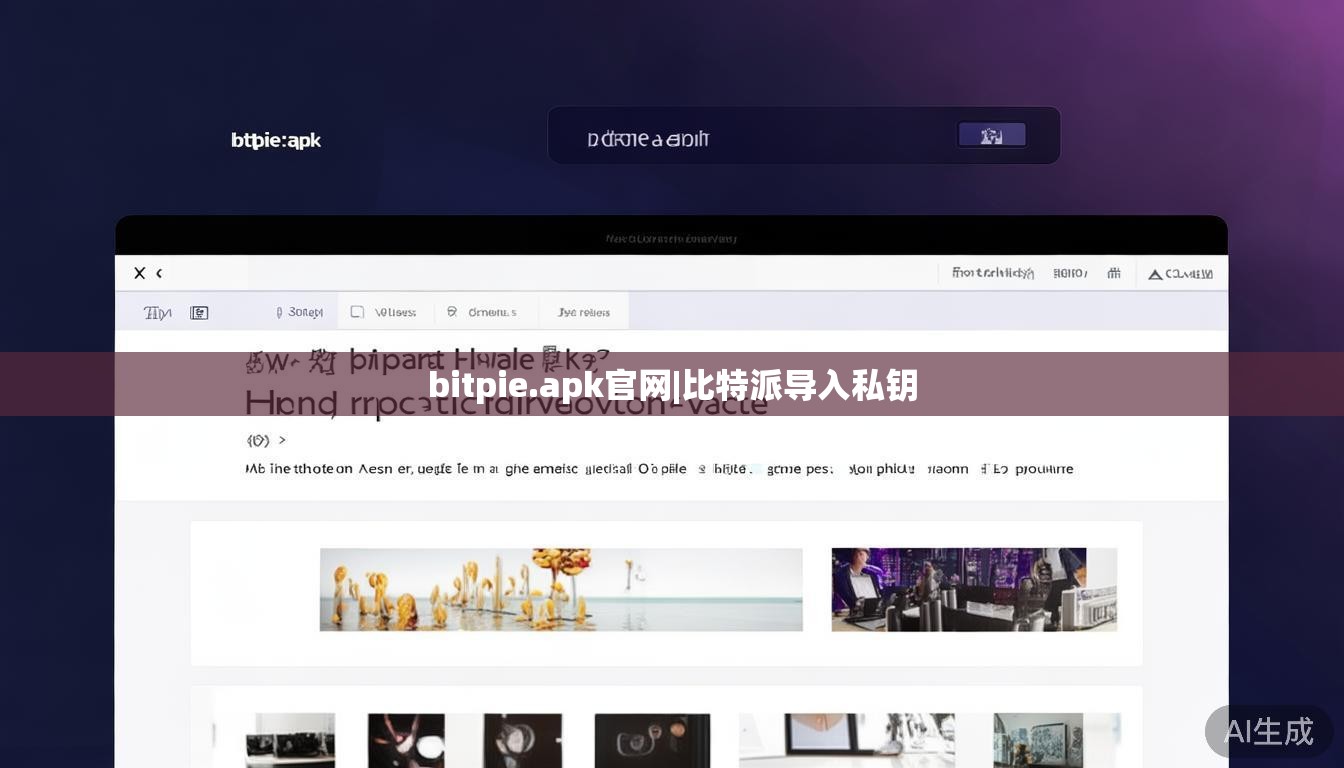The width and height of the screenshot is (1344, 768).
Task: Open the golden sculptures banner image
Action: tap(561, 589)
